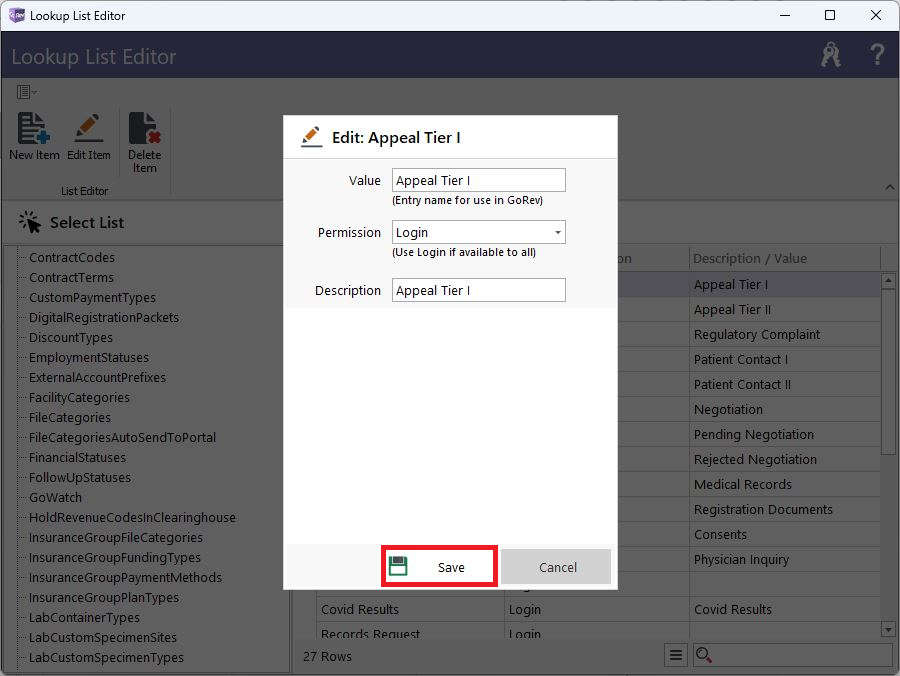900x676 pixels.
Task: Click the Delete Item icon
Action: (144, 128)
